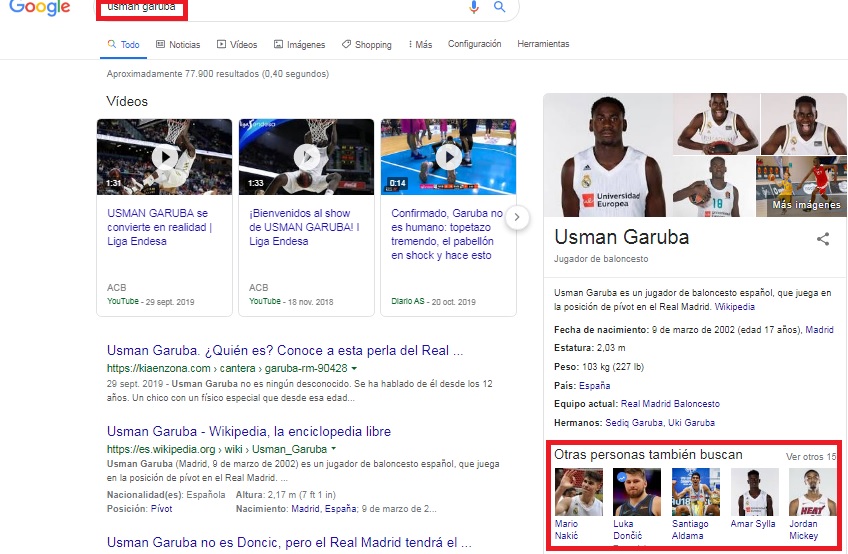Viewport: 848px width, 554px height.
Task: Open Real Madrid Baloncesto team link
Action: 670,404
